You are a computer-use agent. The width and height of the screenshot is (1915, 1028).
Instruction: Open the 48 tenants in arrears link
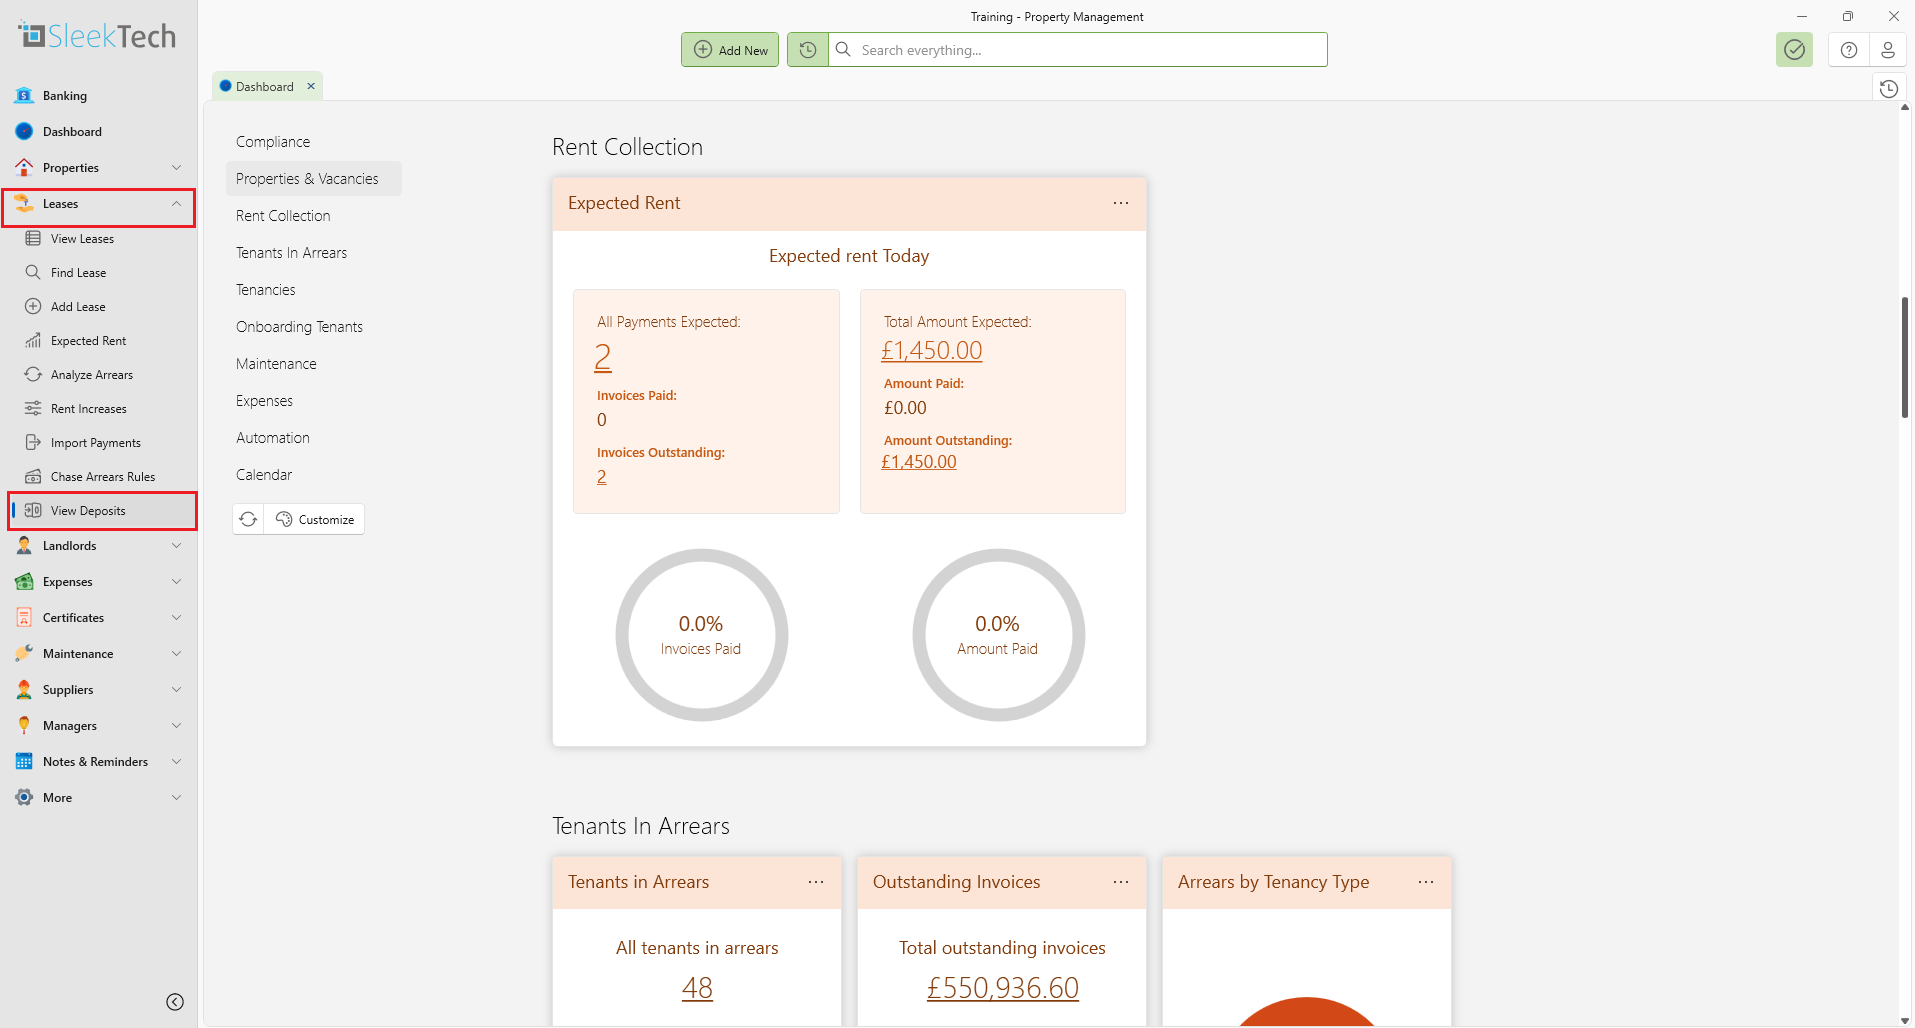(697, 988)
